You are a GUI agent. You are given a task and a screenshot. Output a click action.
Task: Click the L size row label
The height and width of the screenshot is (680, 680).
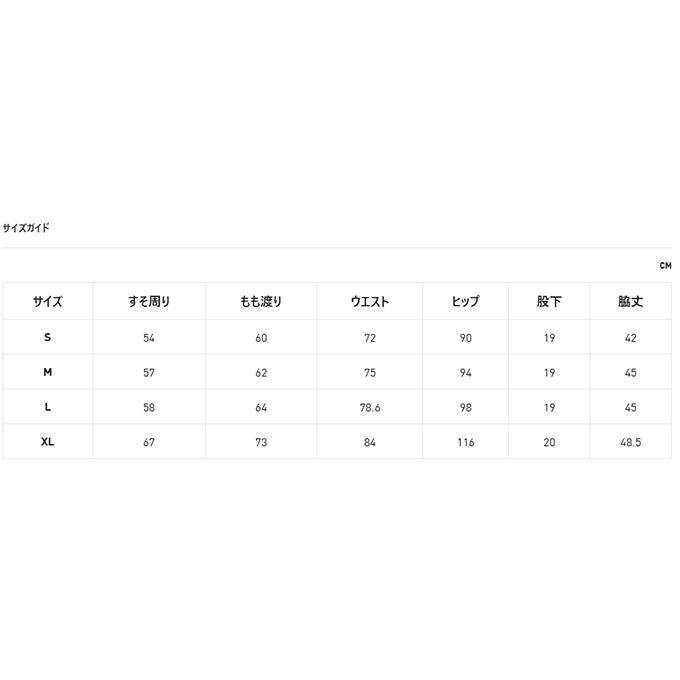(x=48, y=408)
